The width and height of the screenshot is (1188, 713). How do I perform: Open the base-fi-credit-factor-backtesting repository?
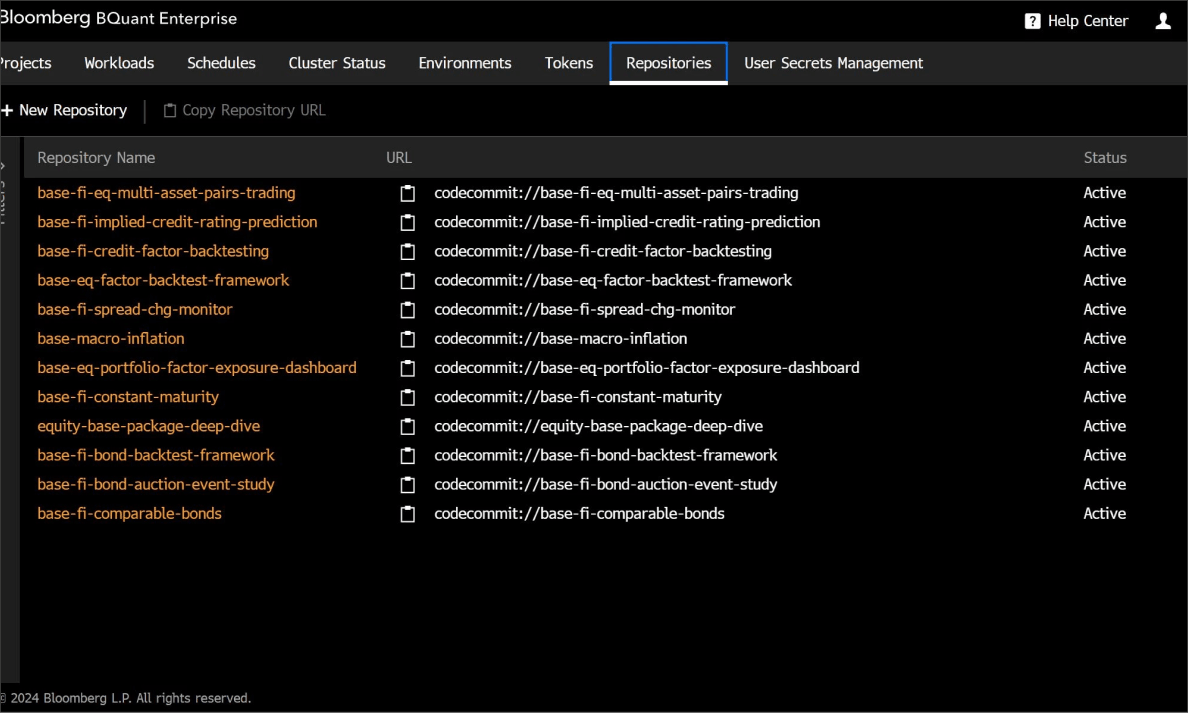point(153,251)
